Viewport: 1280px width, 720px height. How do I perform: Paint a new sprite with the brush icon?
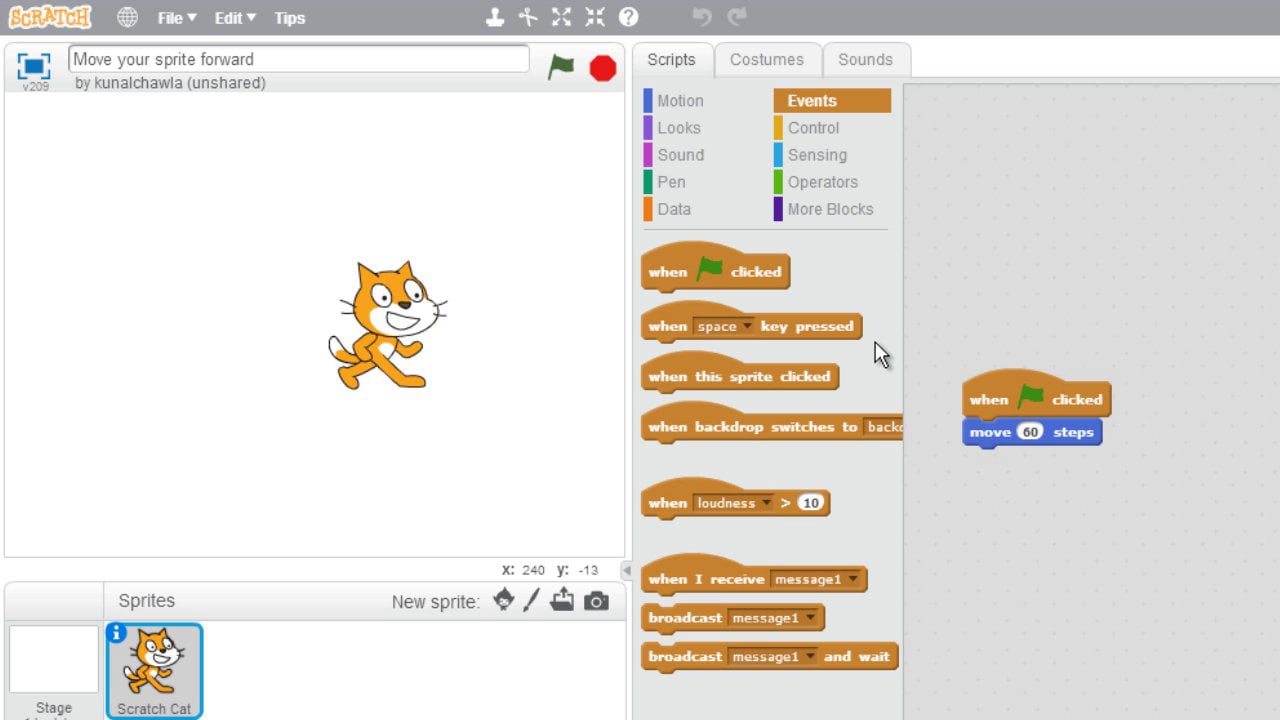coord(532,600)
